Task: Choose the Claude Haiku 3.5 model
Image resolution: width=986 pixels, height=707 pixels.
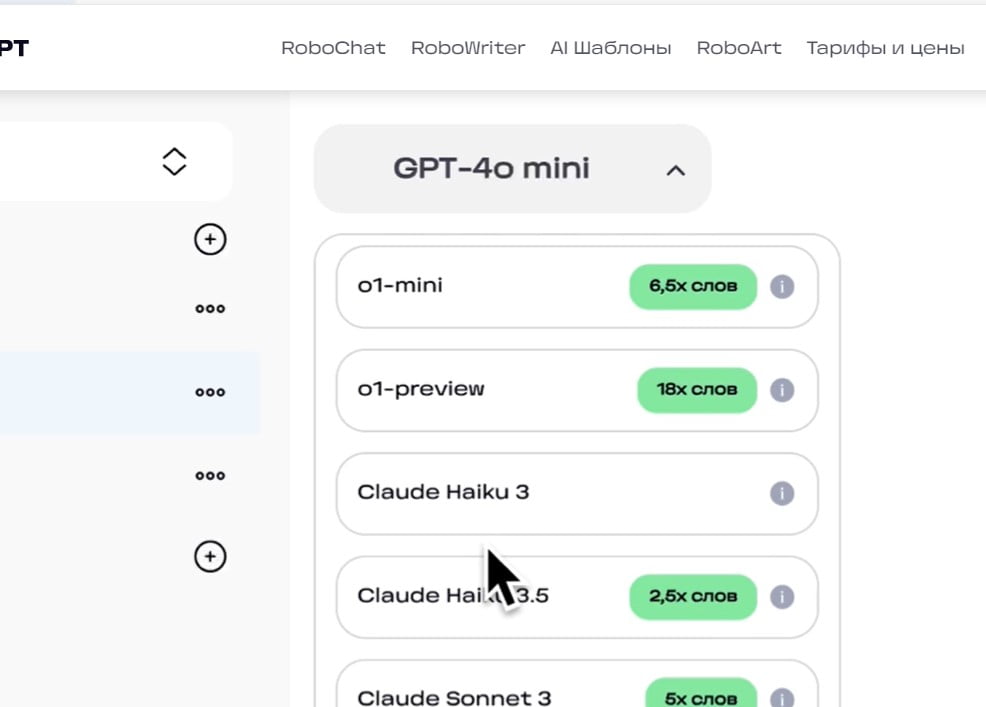Action: click(x=577, y=597)
